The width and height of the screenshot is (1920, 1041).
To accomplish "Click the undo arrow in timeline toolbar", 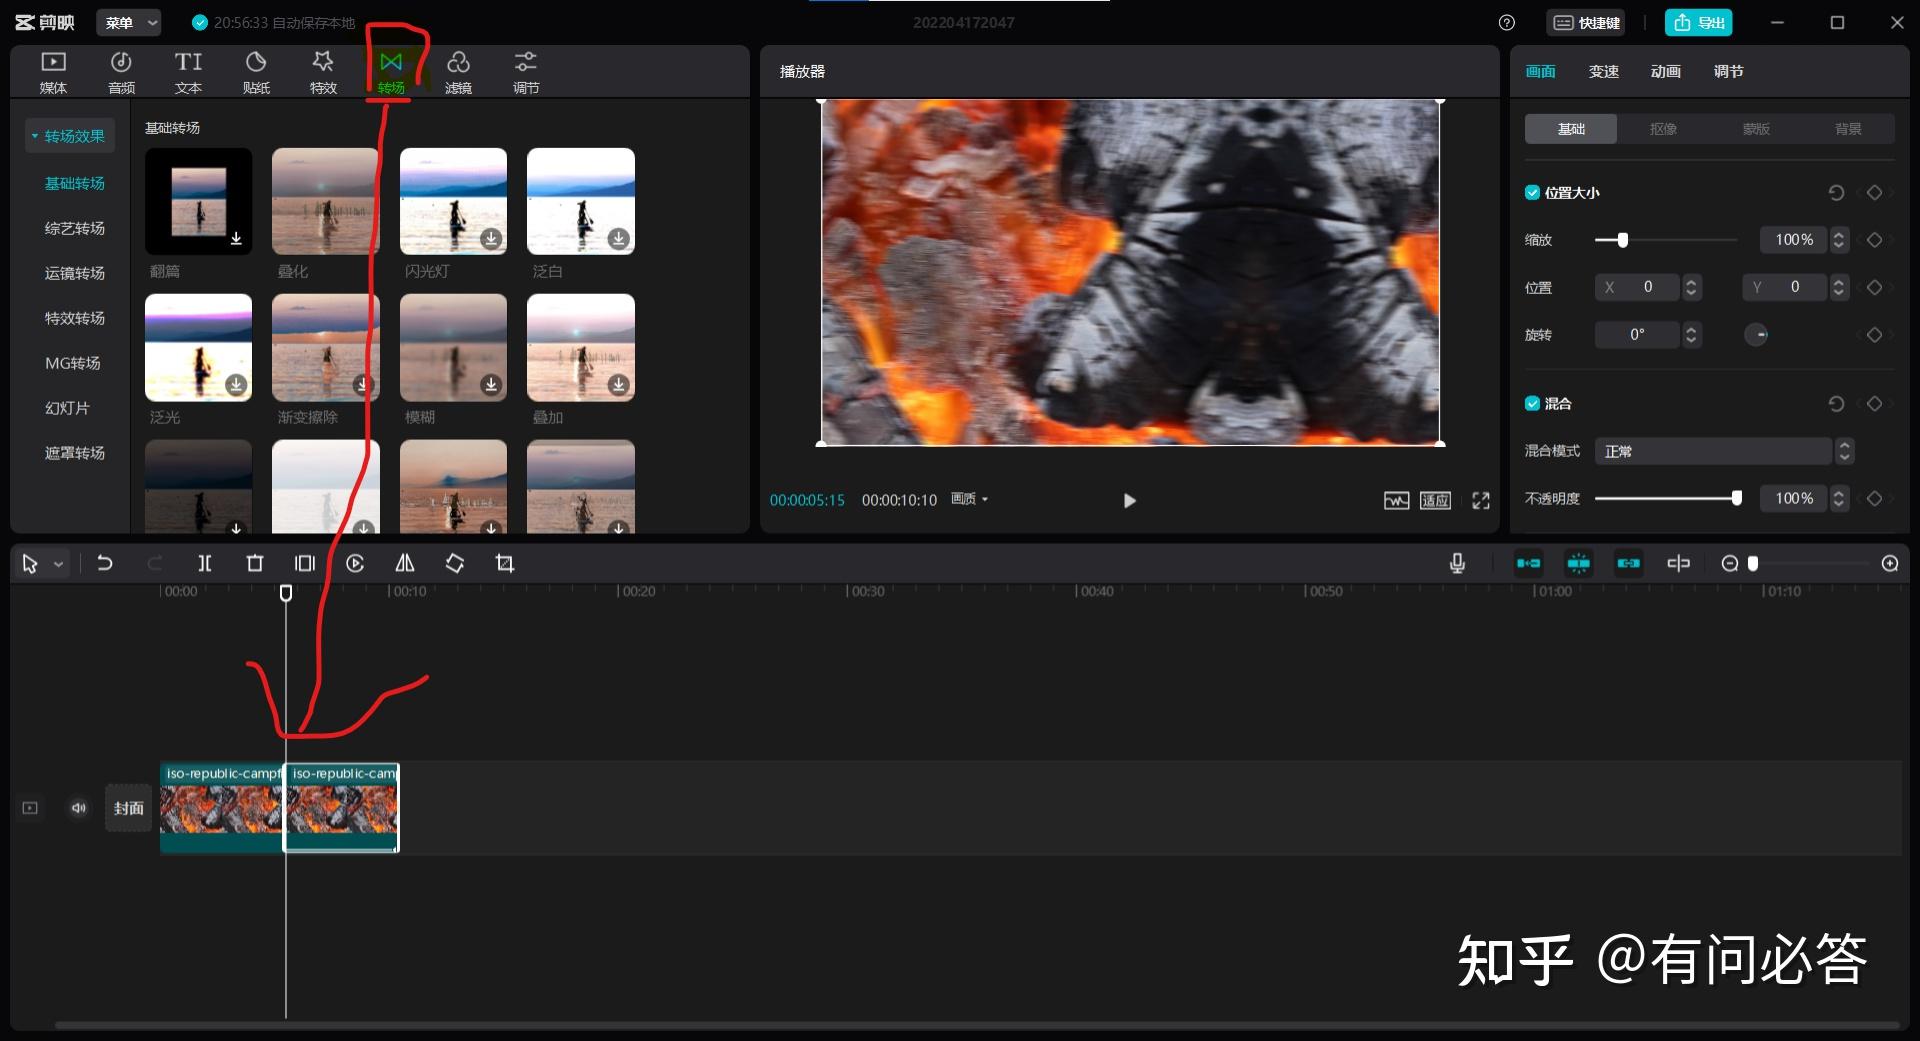I will click(104, 563).
